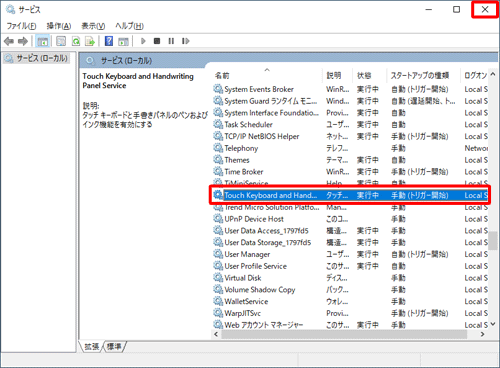The height and width of the screenshot is (368, 500).
Task: Select the User Profile Service row
Action: coord(350,266)
